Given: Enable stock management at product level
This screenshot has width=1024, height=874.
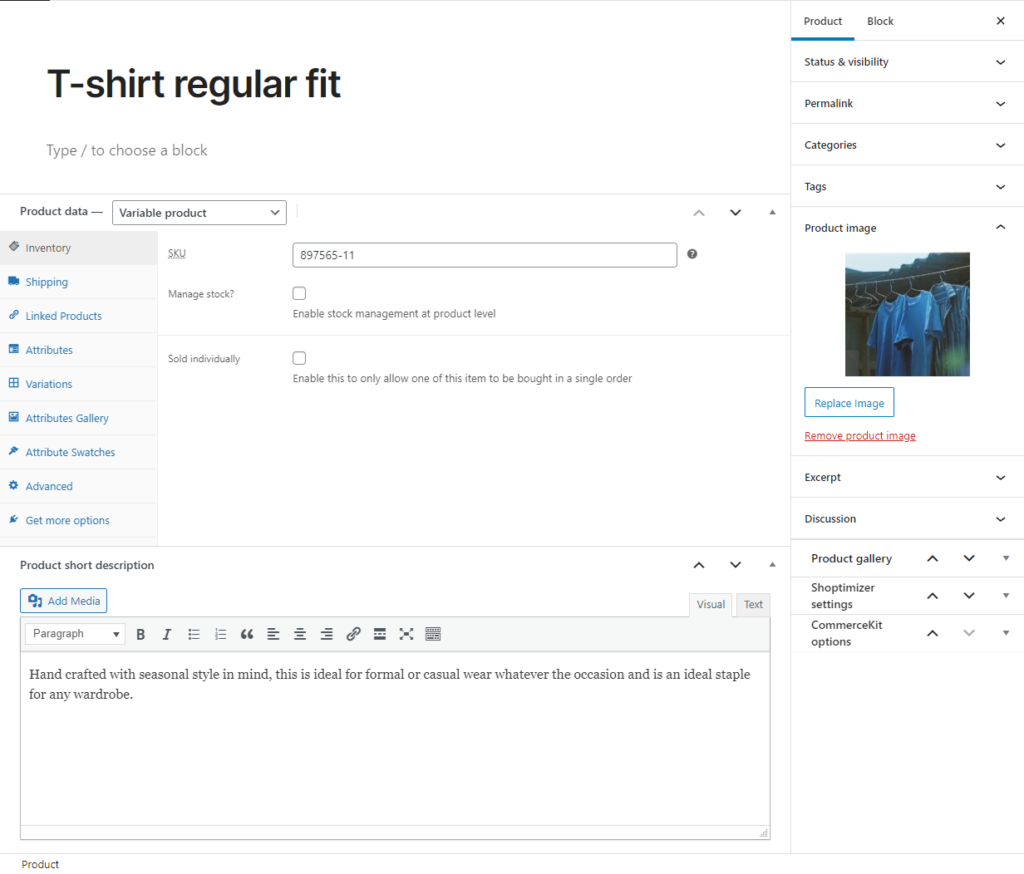Looking at the screenshot, I should pos(299,292).
